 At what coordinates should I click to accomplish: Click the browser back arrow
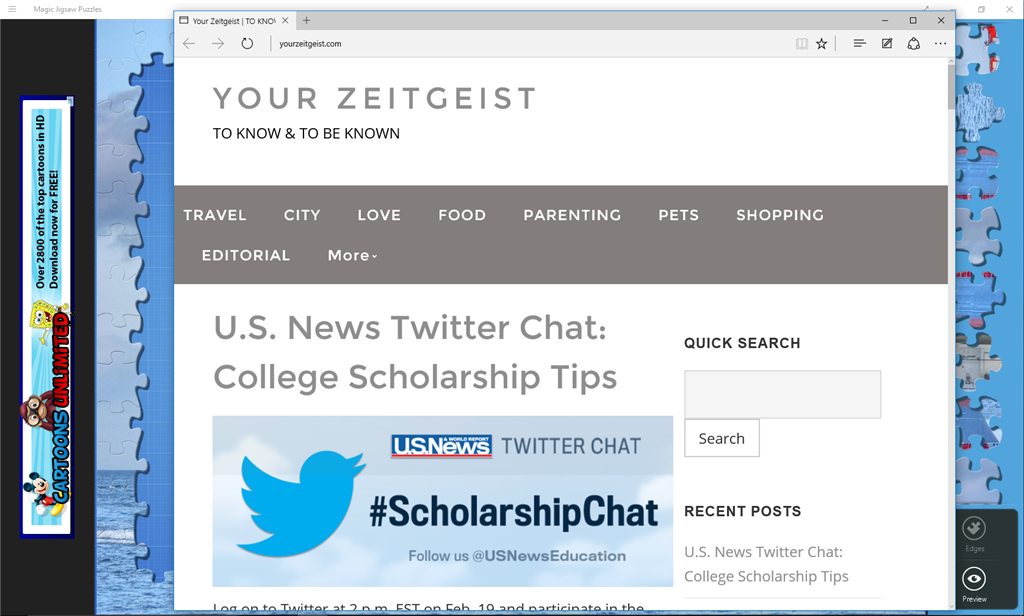(x=189, y=44)
